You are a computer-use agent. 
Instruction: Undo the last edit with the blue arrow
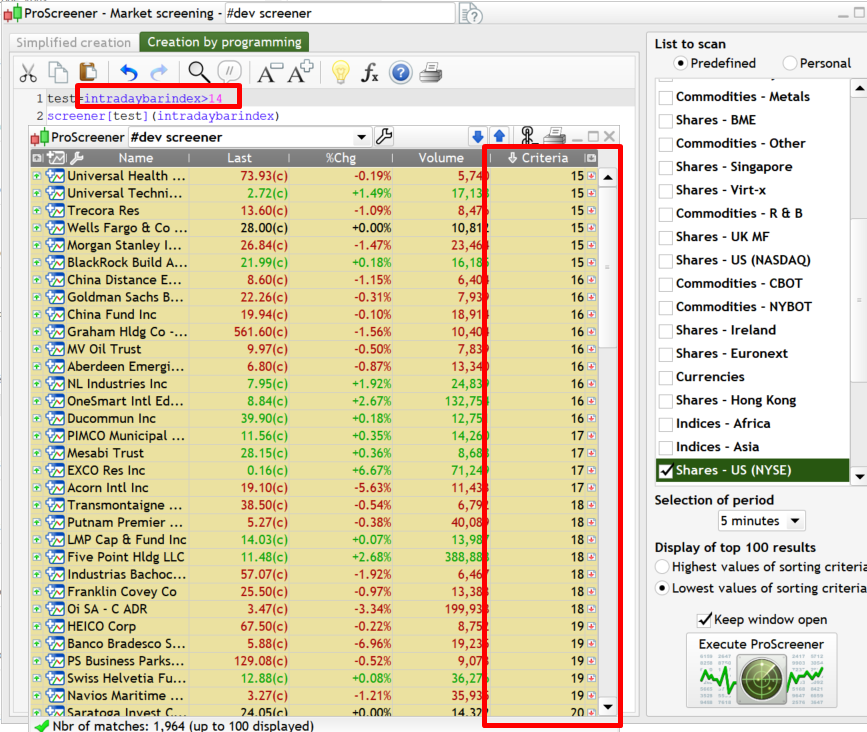(x=128, y=72)
